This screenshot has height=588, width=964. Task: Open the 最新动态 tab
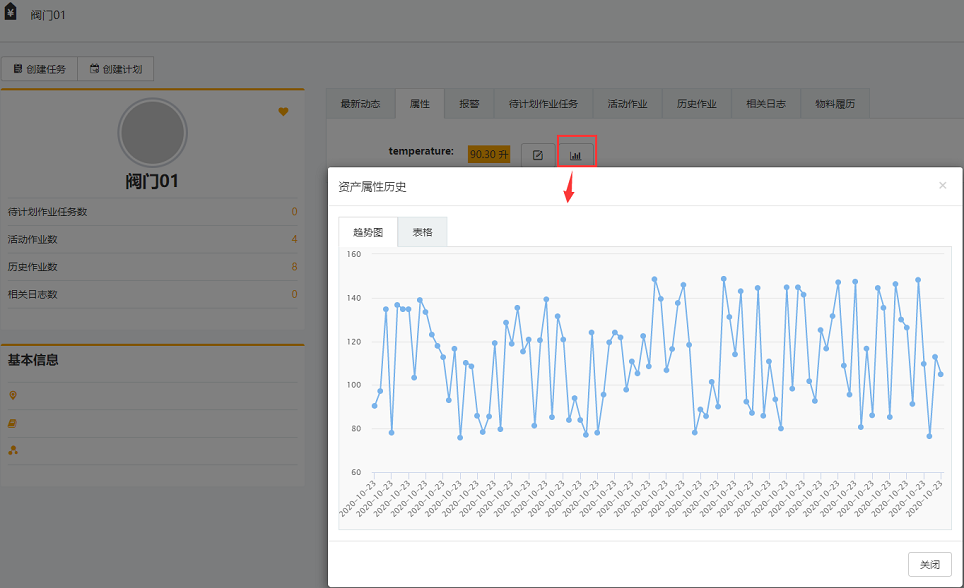click(360, 104)
